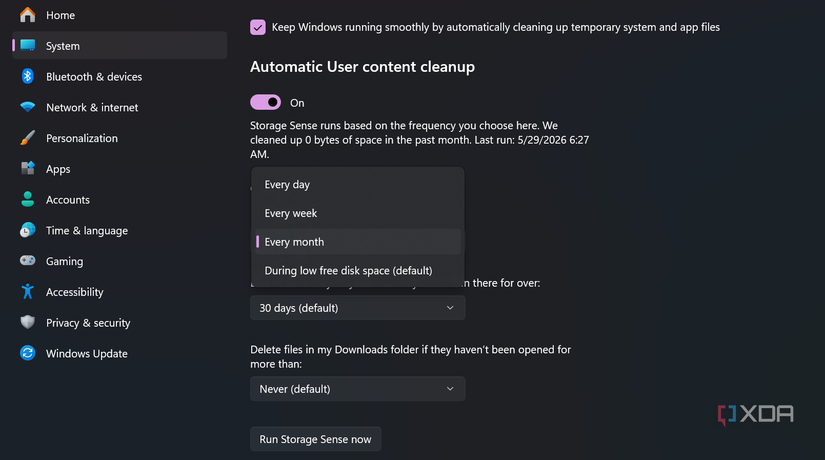Select System in the sidebar
The height and width of the screenshot is (460, 825).
(x=119, y=45)
